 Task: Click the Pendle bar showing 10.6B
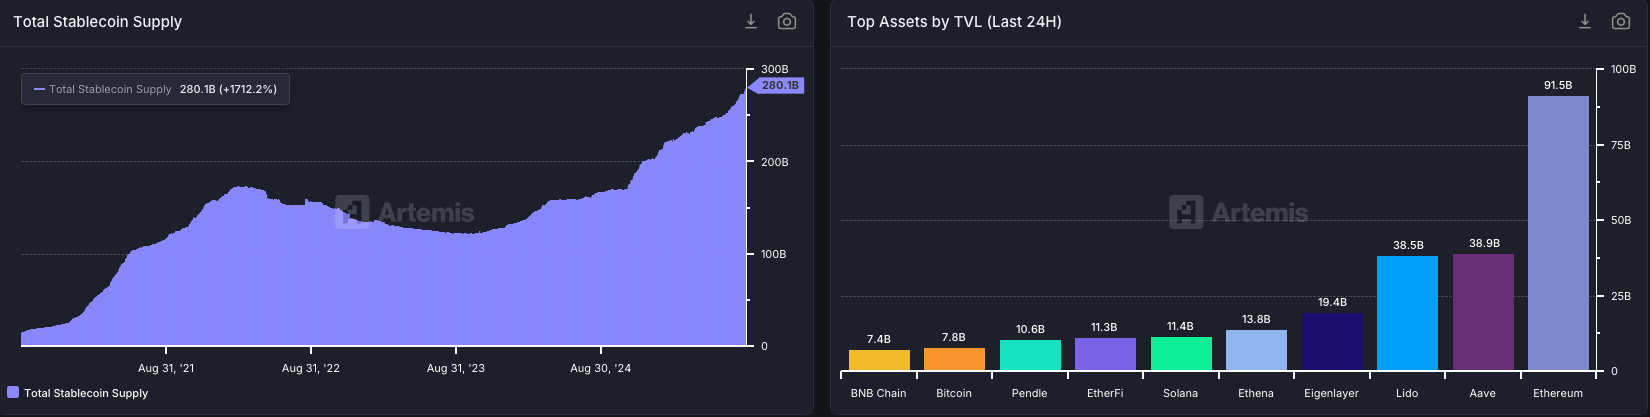click(x=1030, y=355)
